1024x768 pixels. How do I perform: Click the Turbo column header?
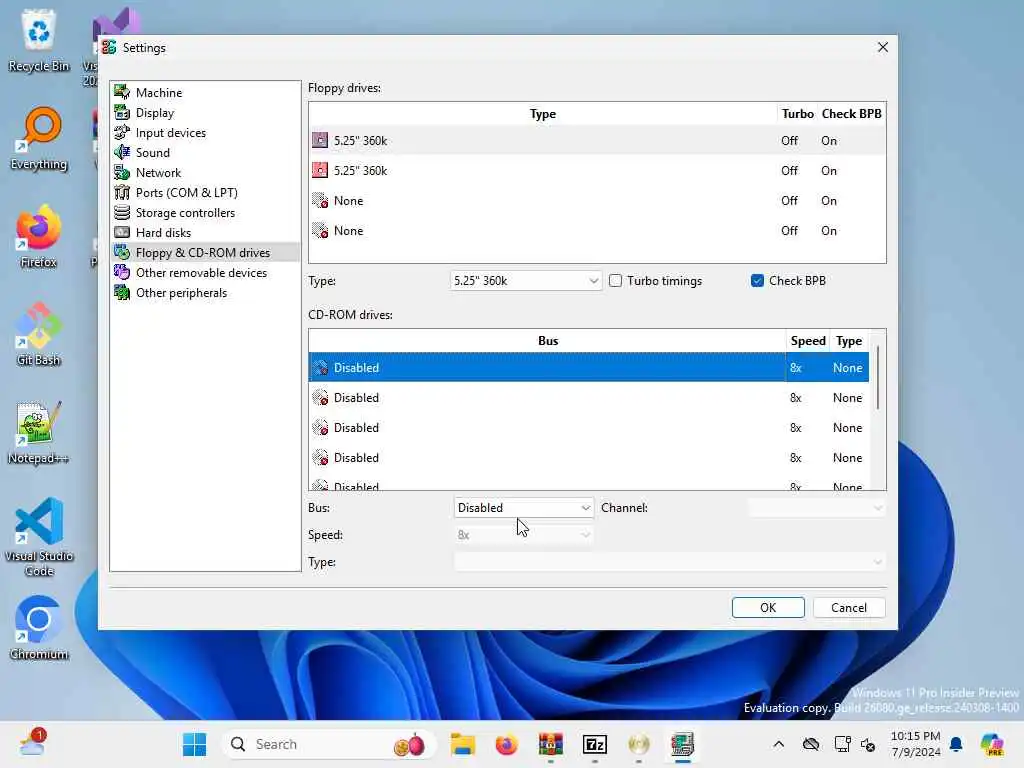[797, 114]
